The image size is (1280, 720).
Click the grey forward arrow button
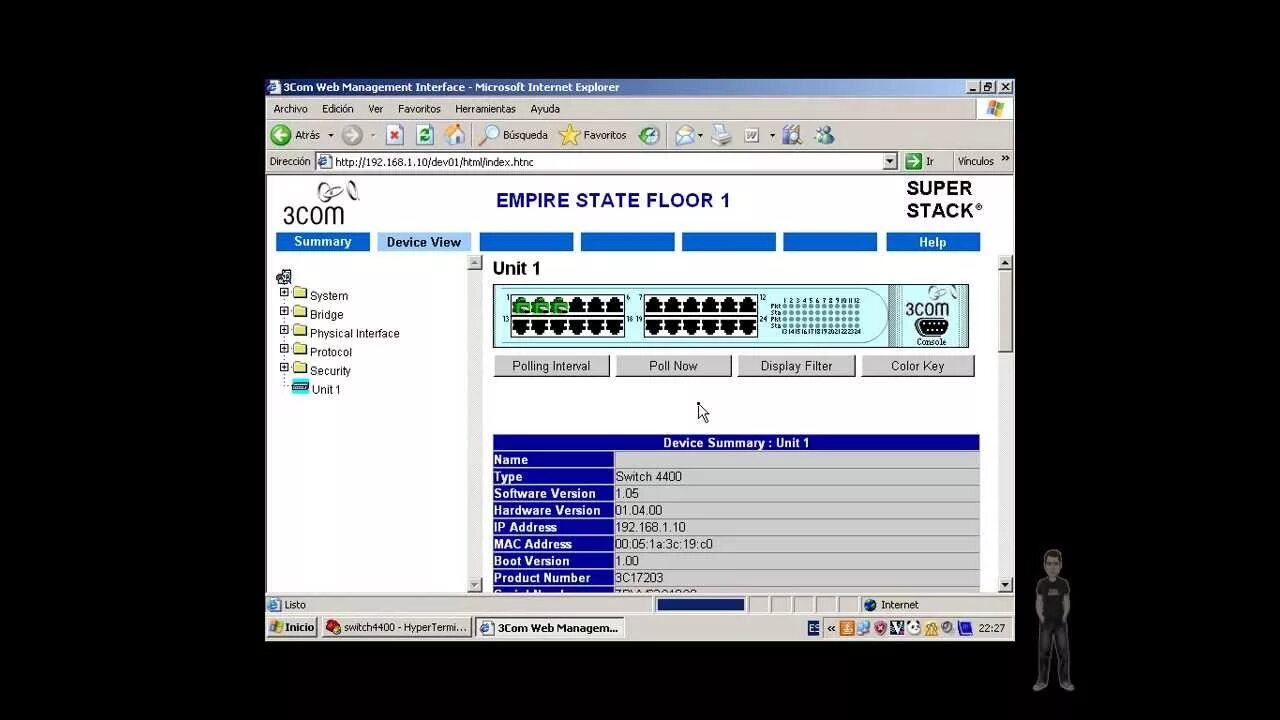[x=352, y=135]
